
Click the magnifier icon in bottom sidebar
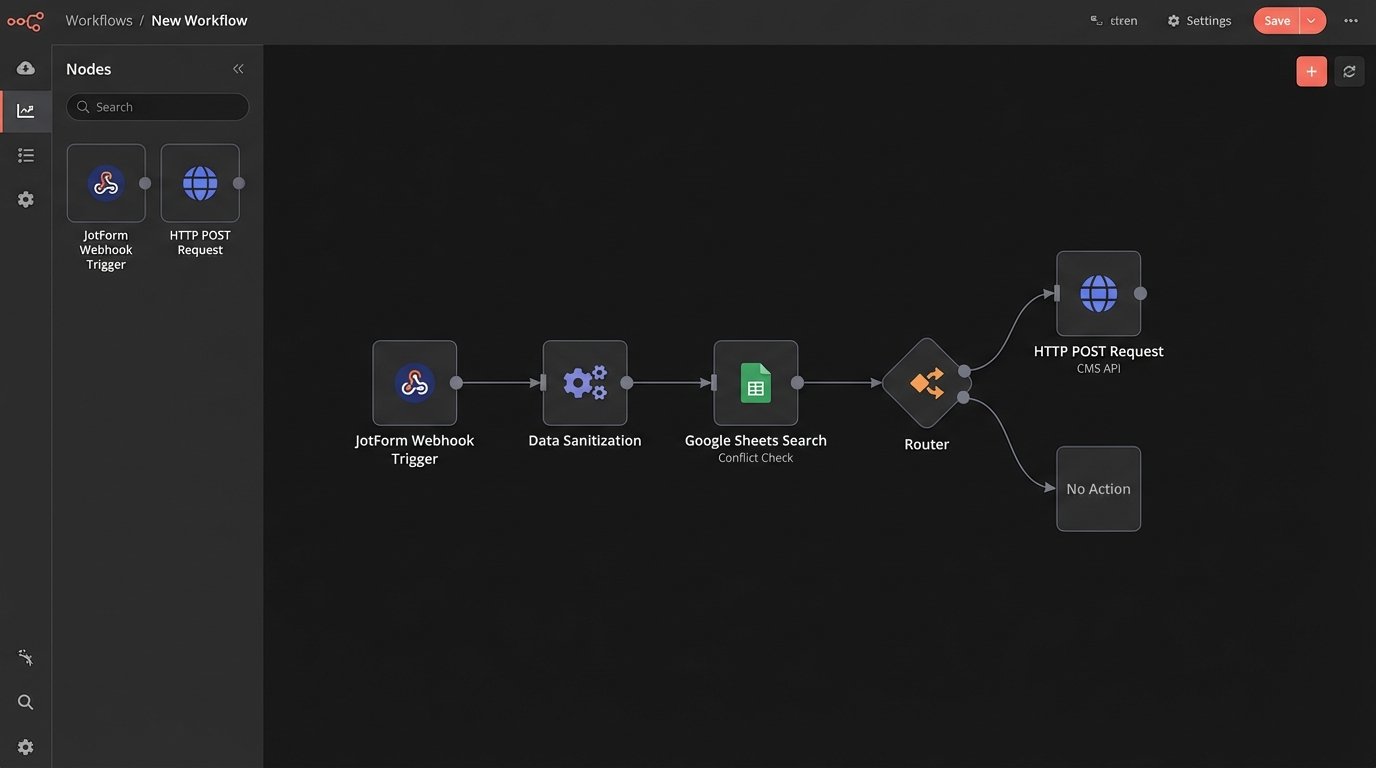tap(26, 702)
